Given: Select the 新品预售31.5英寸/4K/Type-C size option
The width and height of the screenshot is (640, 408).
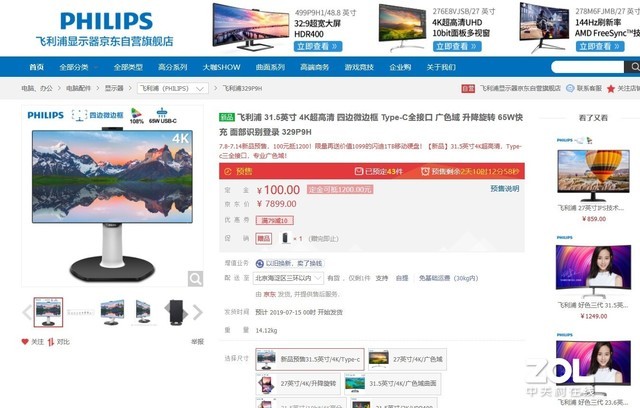Looking at the screenshot, I should [310, 359].
